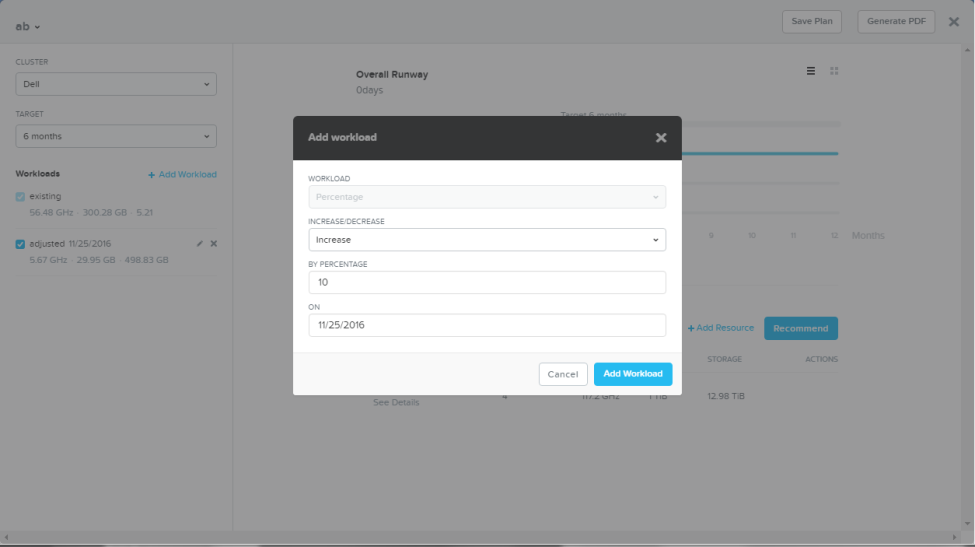Toggle the adjusted 11/25/2016 workload checkbox

(21, 244)
